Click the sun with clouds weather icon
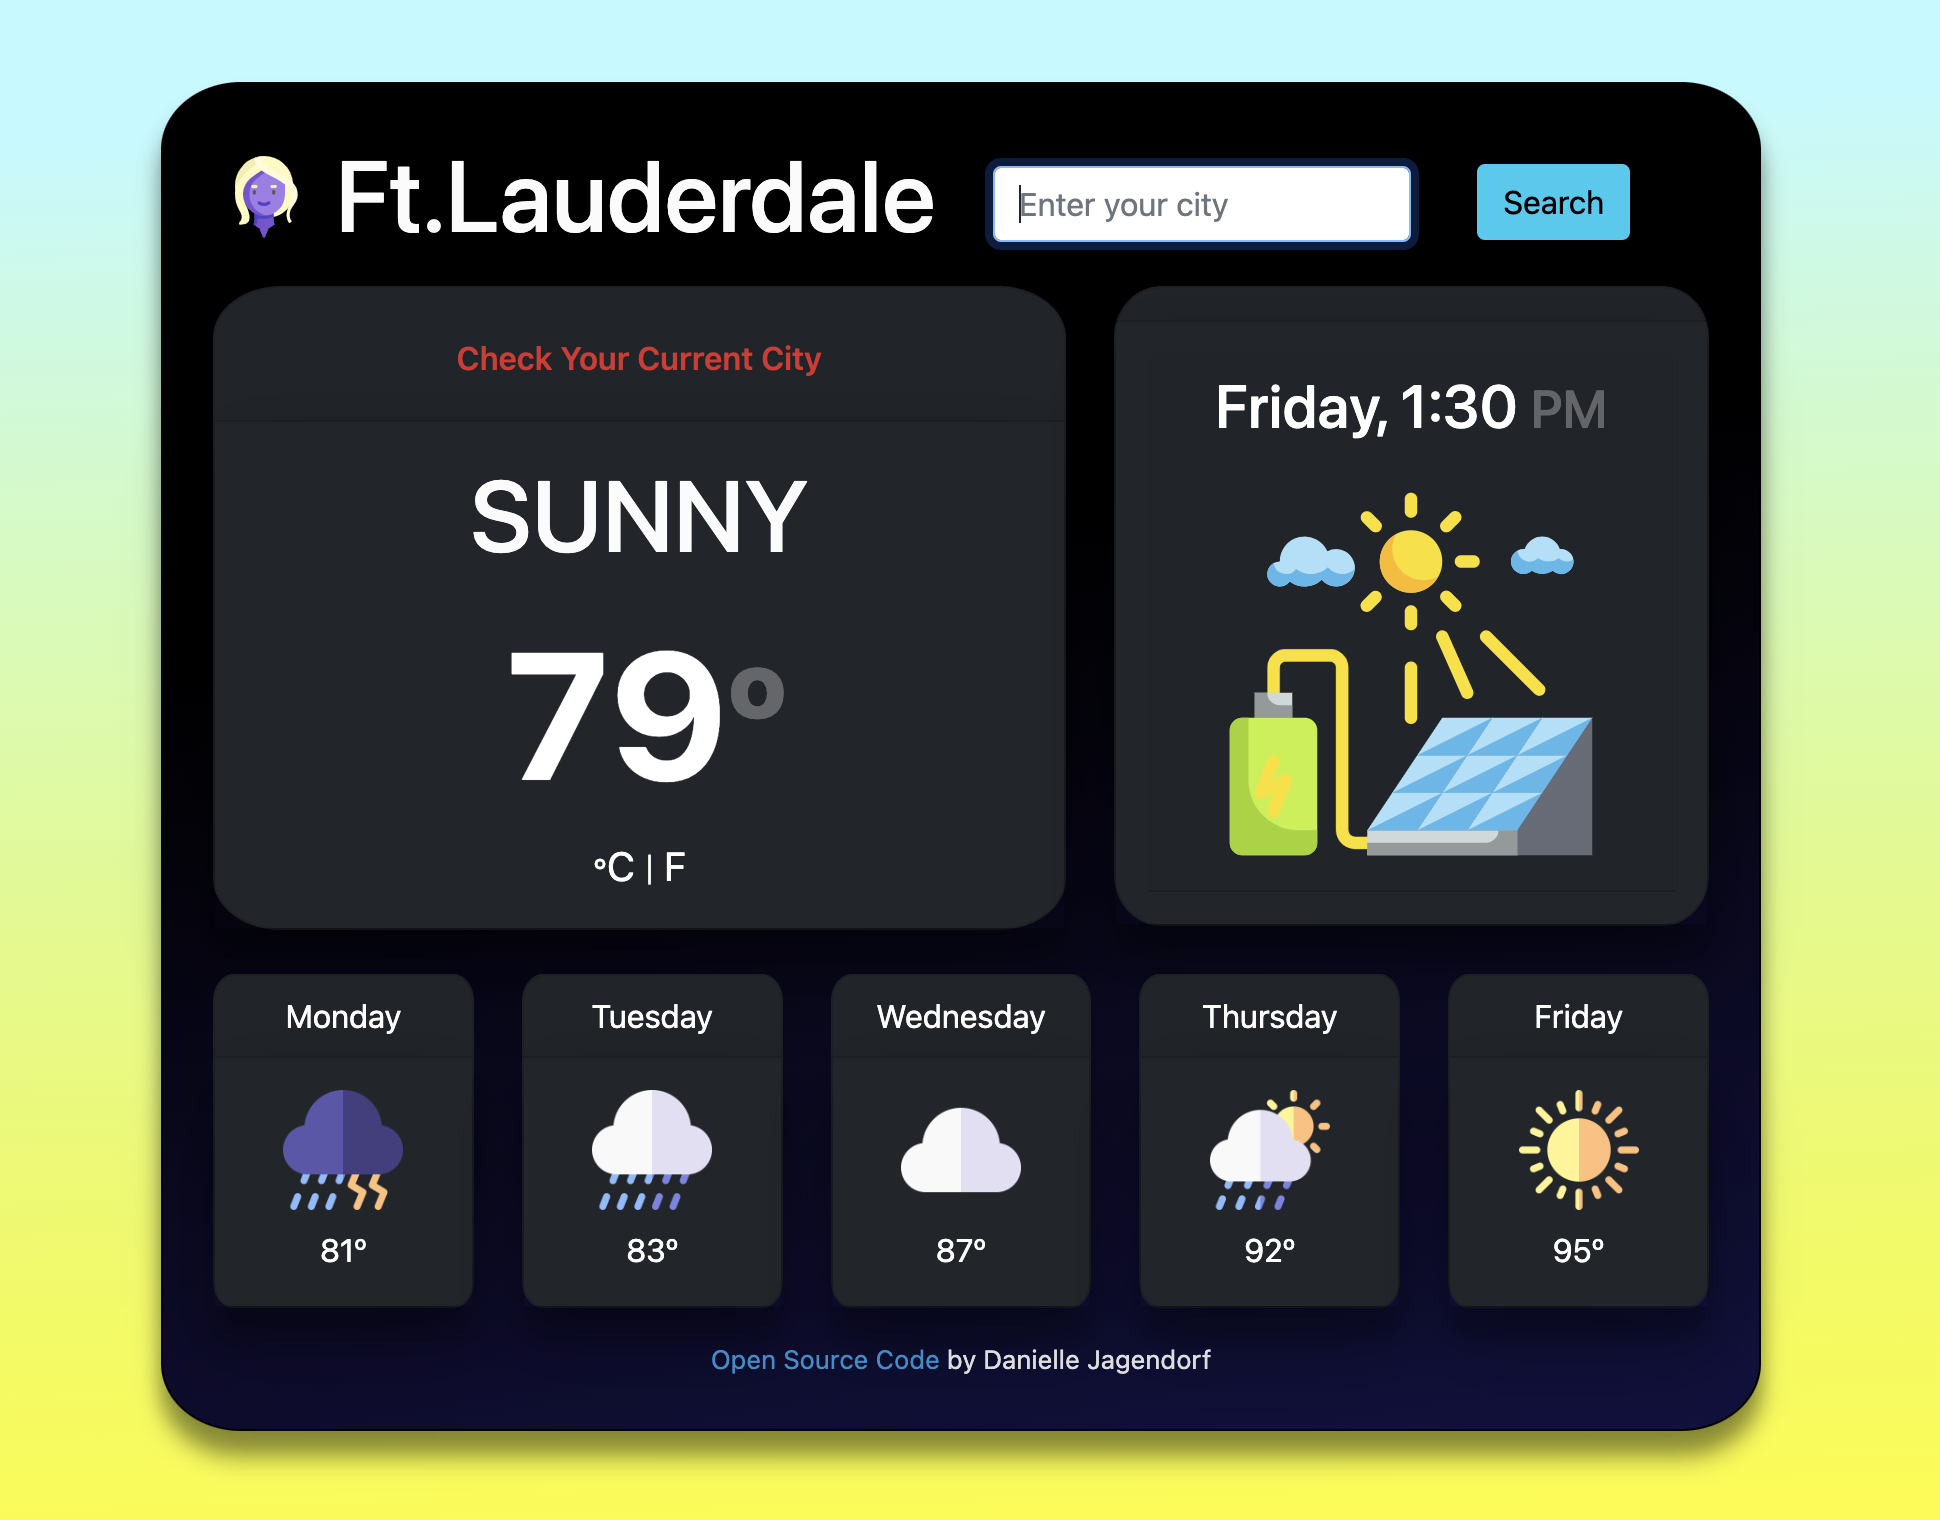1940x1520 pixels. (1272, 1142)
